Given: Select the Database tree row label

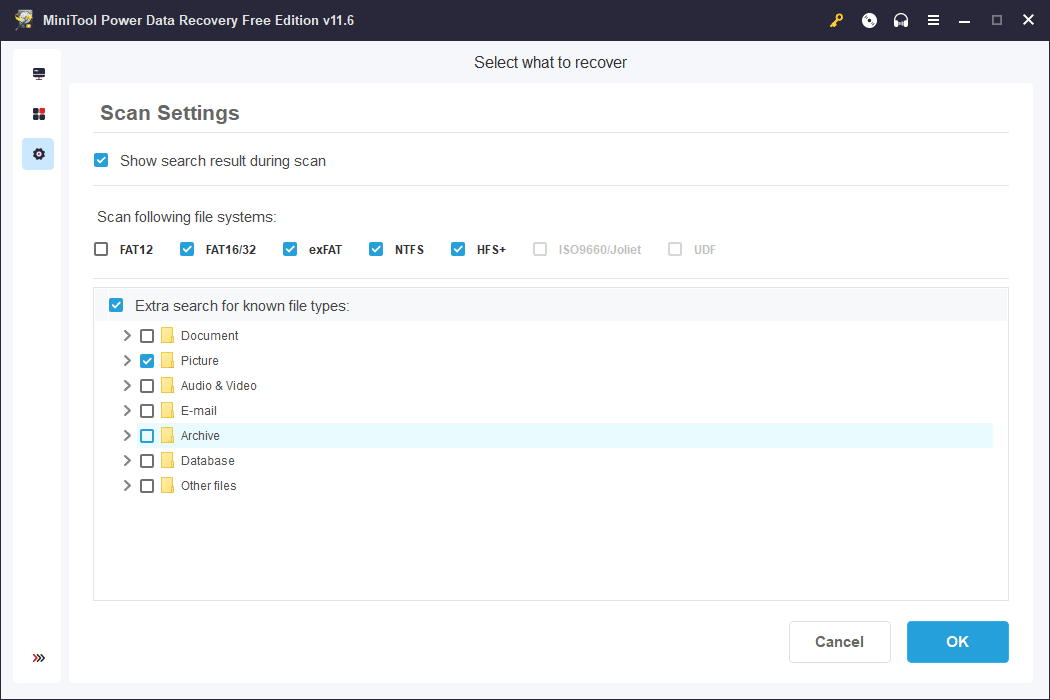Looking at the screenshot, I should [208, 461].
